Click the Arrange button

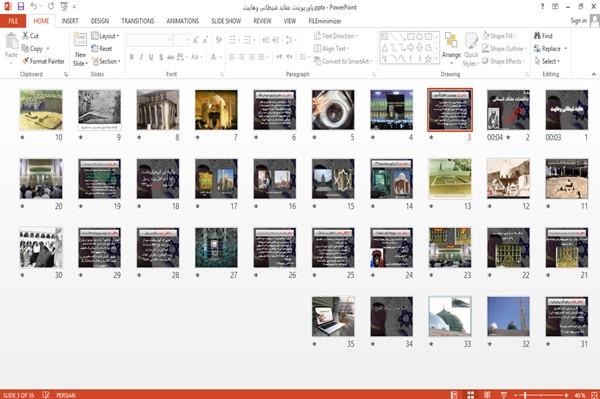(x=451, y=49)
